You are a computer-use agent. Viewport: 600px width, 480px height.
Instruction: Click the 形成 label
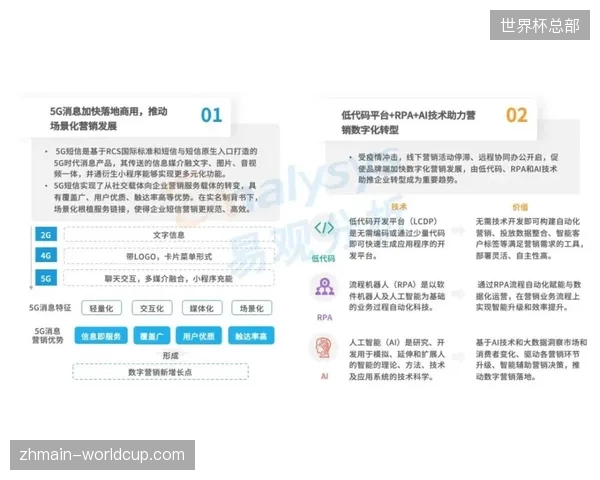170,356
